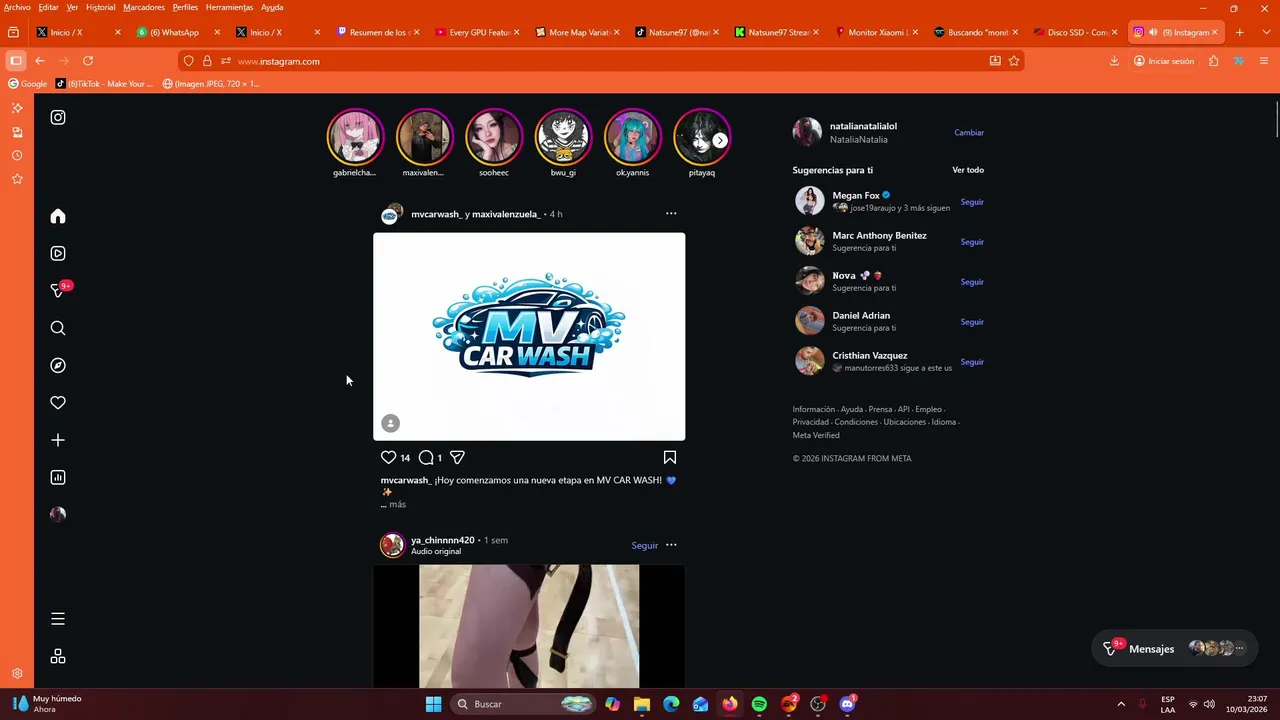Open direct messages icon with 9+ badge

58,290
